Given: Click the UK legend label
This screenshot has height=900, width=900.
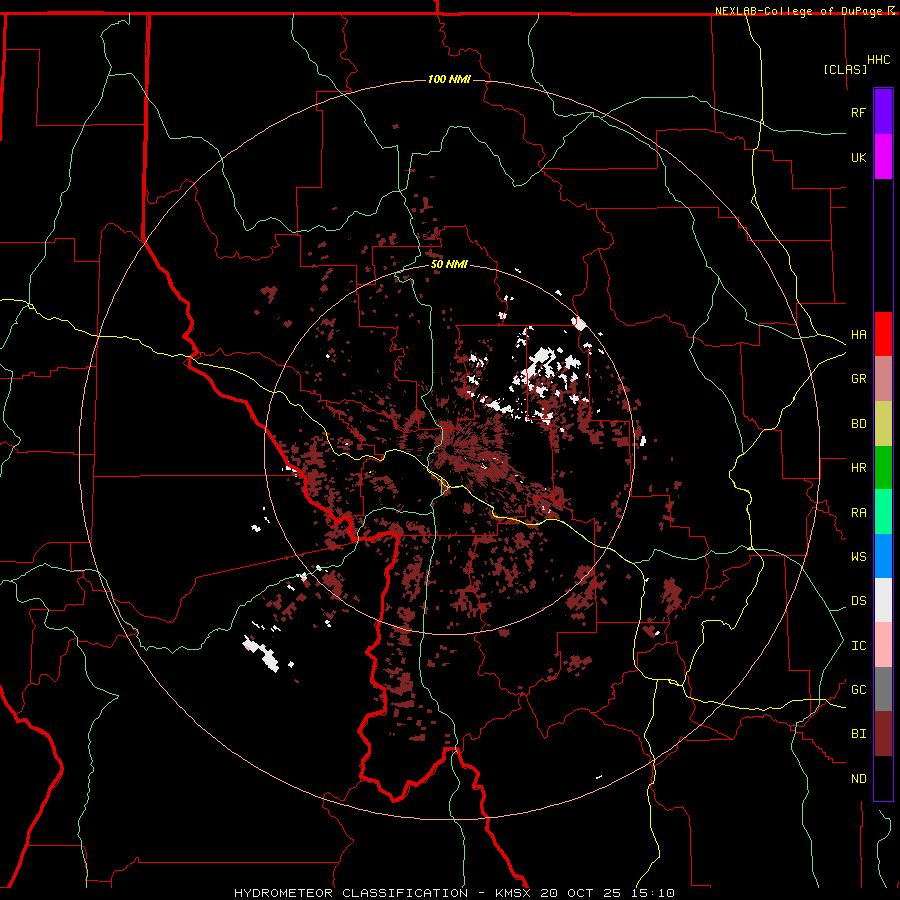Looking at the screenshot, I should pyautogui.click(x=858, y=157).
